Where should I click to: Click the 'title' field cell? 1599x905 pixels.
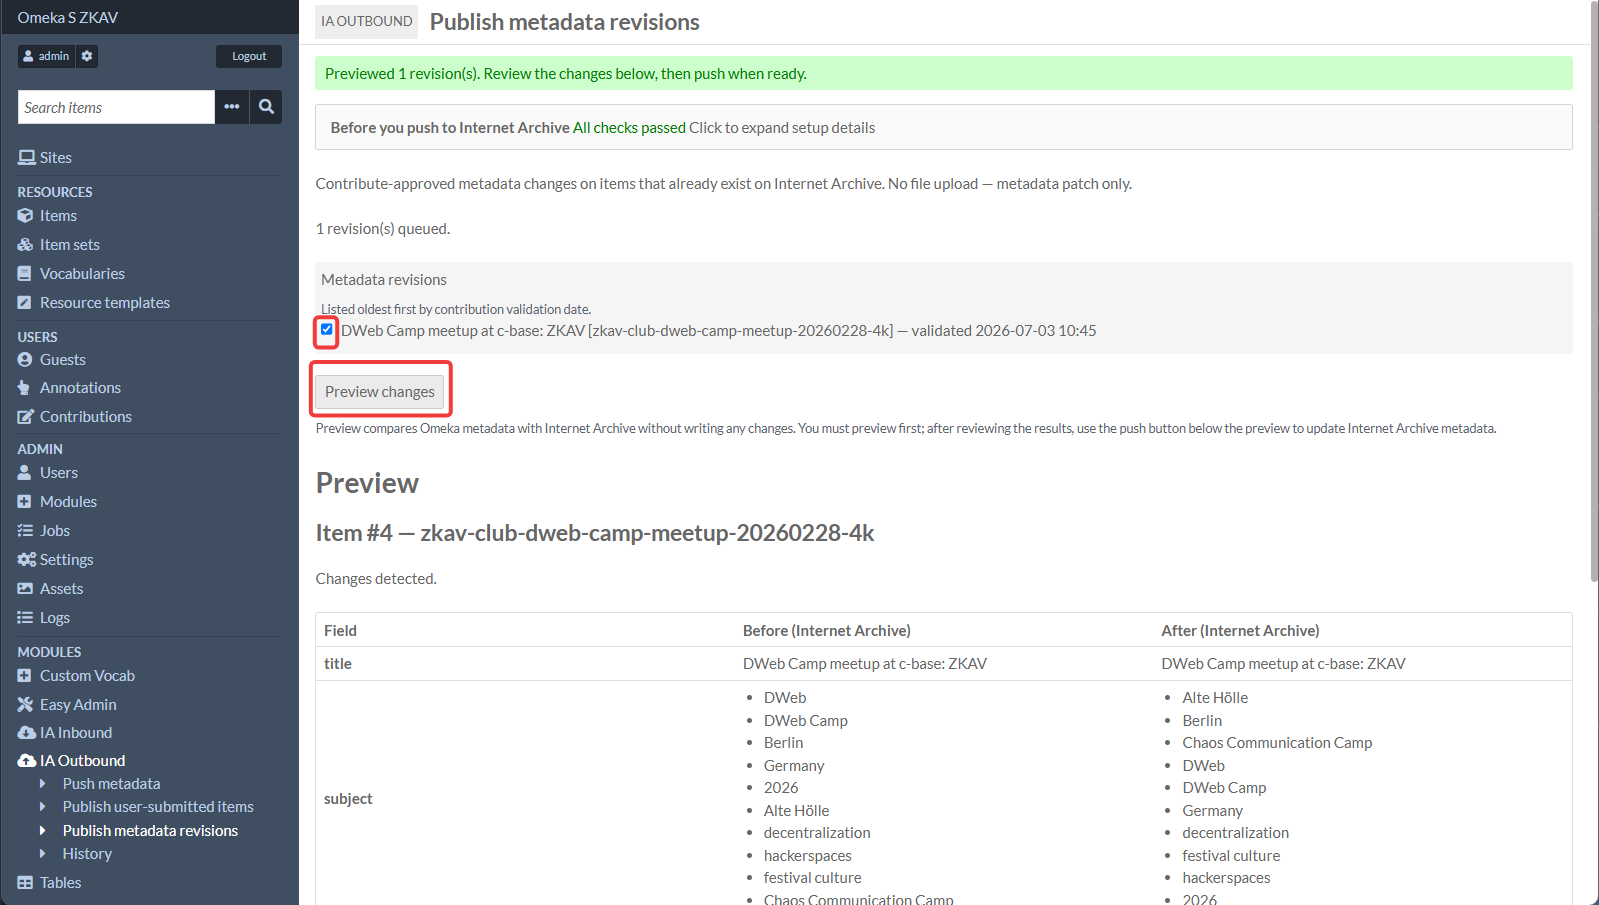(x=338, y=663)
